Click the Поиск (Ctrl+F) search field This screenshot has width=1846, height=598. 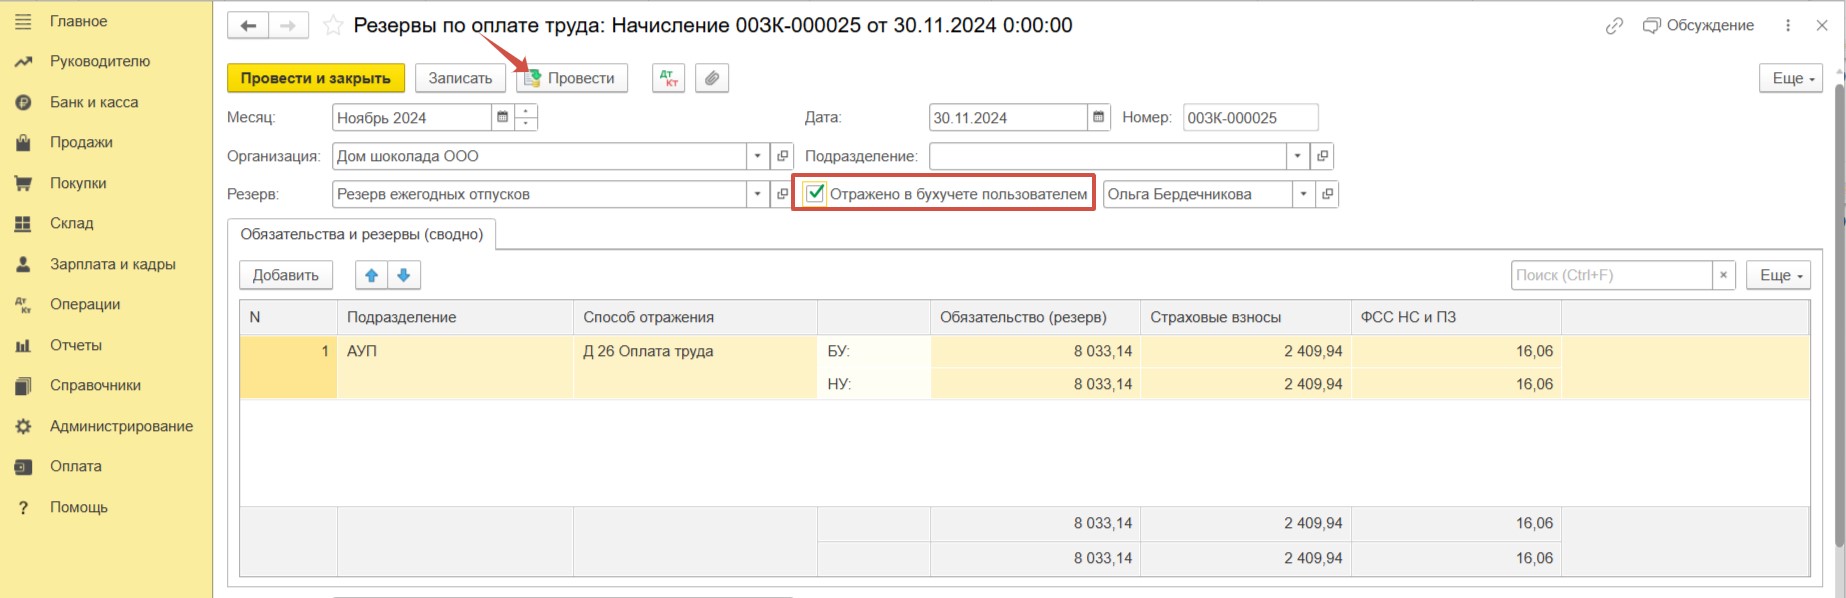(x=1610, y=275)
